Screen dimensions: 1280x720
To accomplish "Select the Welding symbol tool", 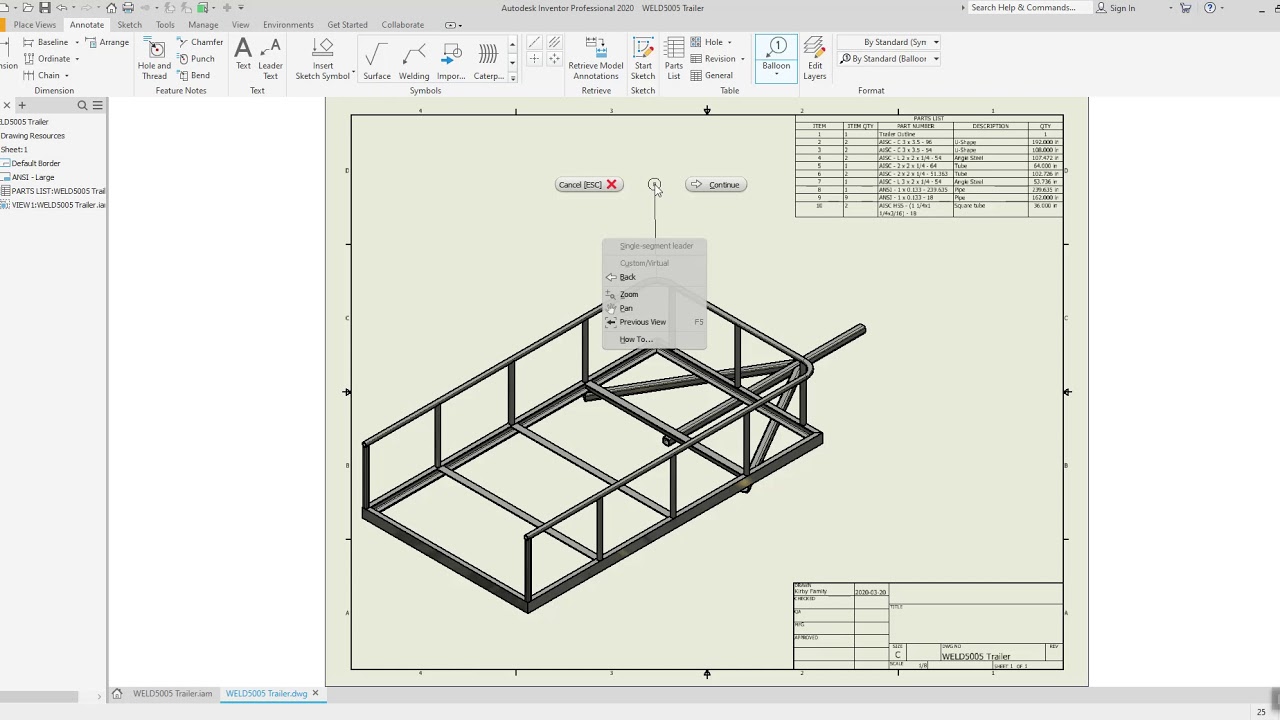I will pos(414,61).
